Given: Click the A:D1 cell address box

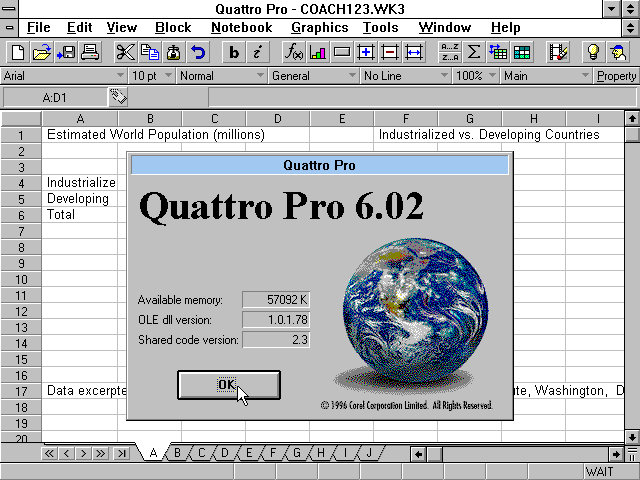Looking at the screenshot, I should pyautogui.click(x=55, y=98).
